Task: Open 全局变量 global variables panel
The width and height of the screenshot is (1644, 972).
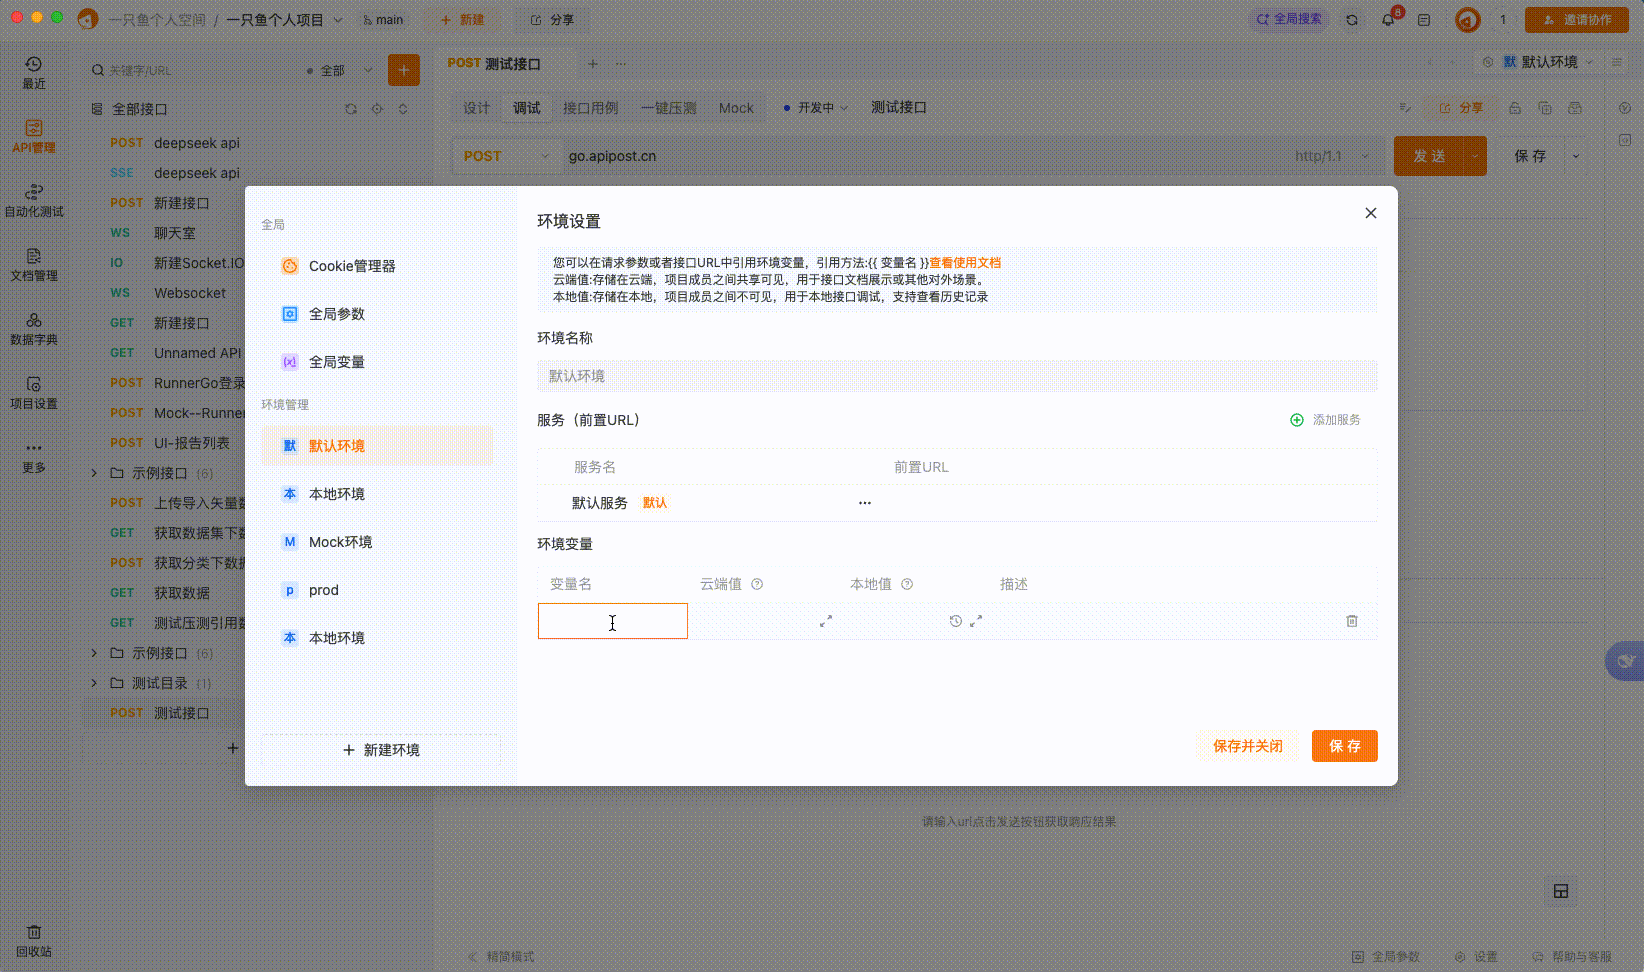Action: [336, 361]
